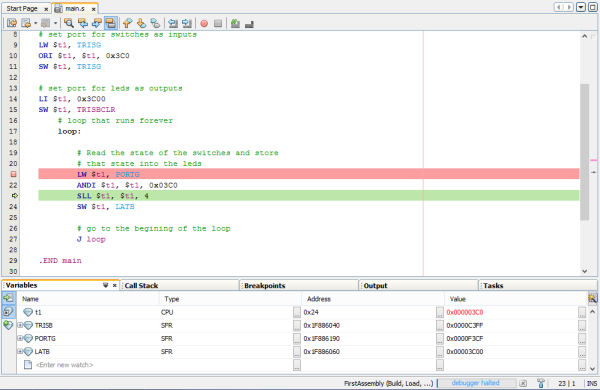Click the Shift Line Right icon

tap(187, 23)
